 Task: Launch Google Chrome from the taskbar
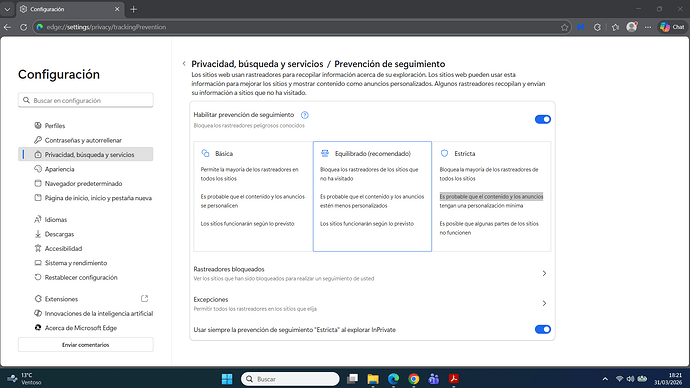[x=413, y=379]
